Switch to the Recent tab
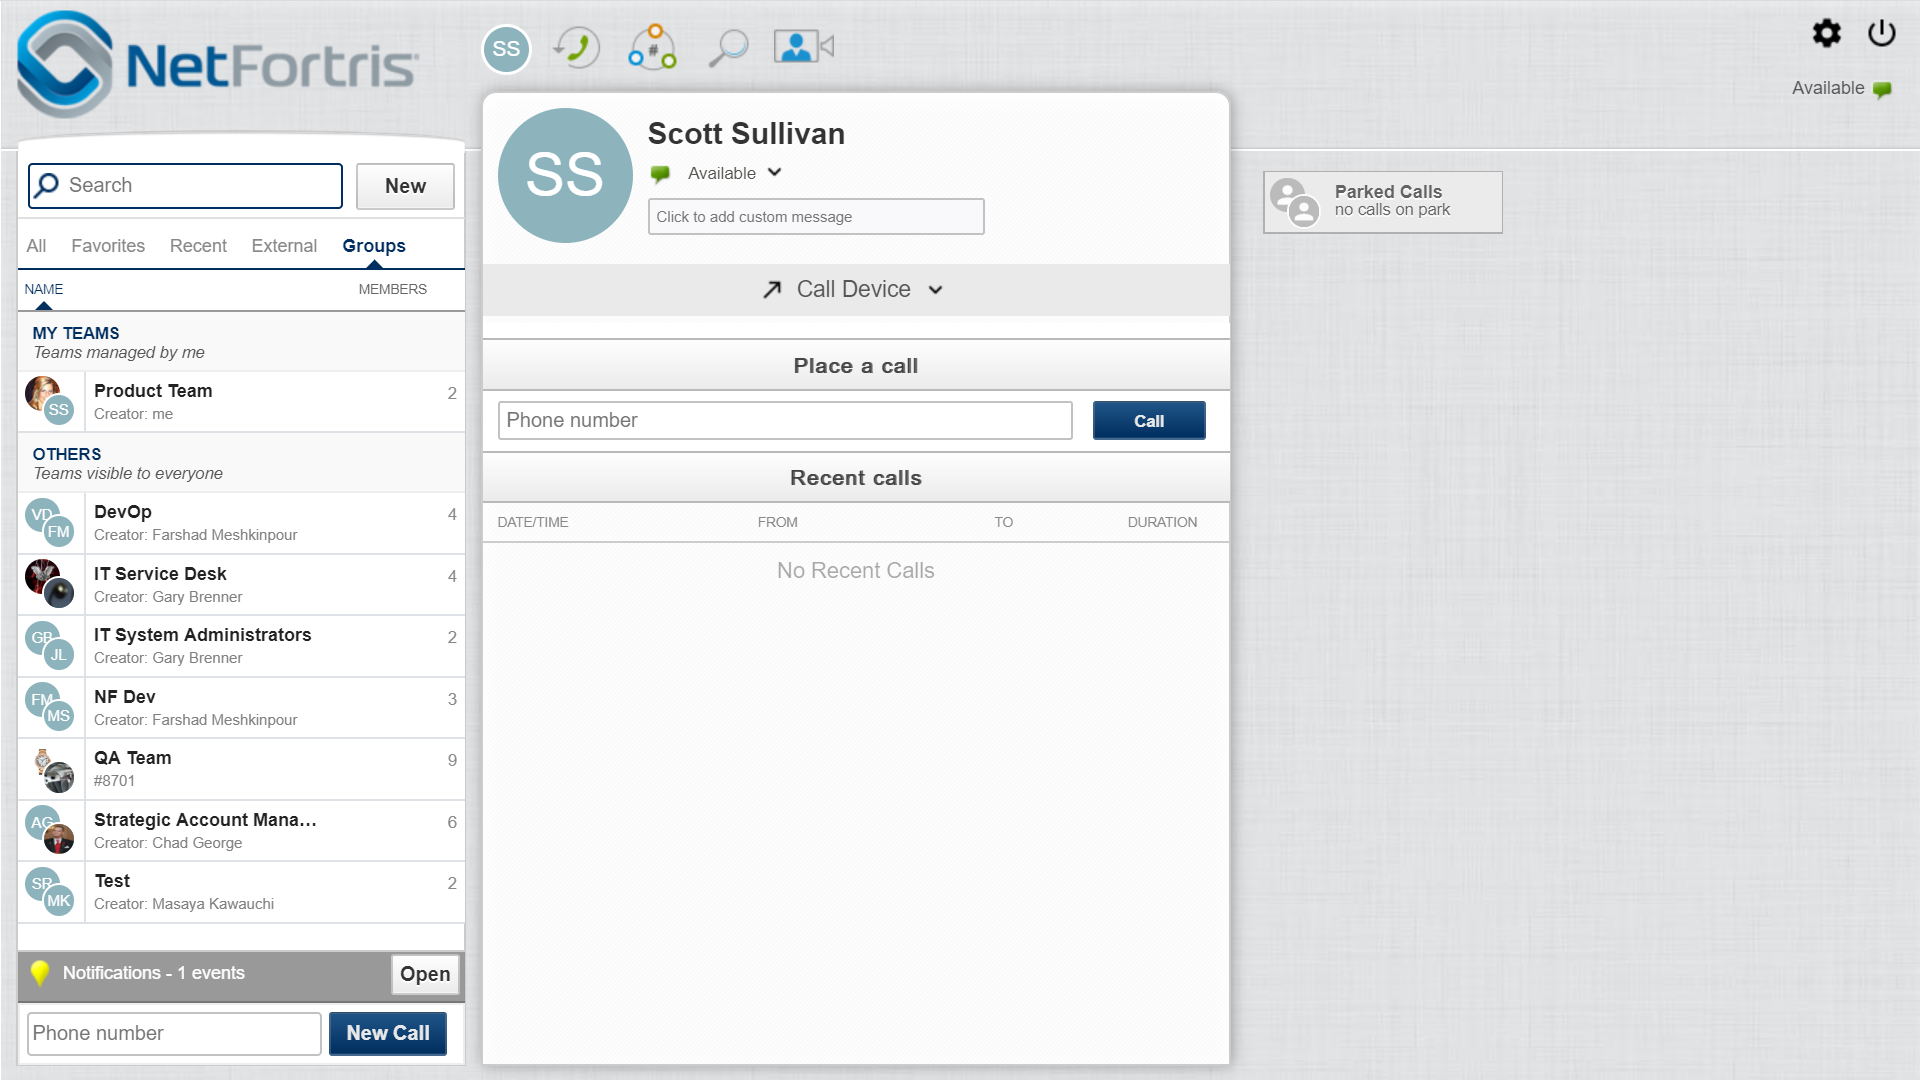This screenshot has height=1080, width=1920. (x=198, y=246)
